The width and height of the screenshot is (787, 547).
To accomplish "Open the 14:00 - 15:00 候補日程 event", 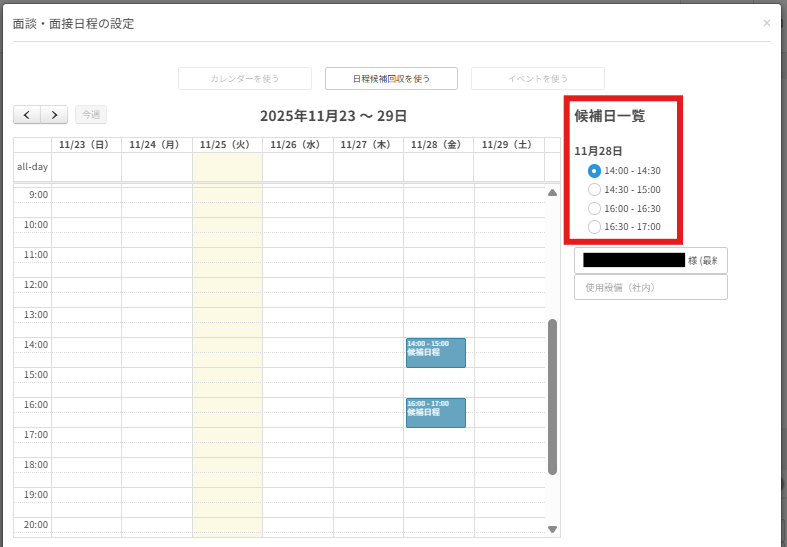I will 435,353.
